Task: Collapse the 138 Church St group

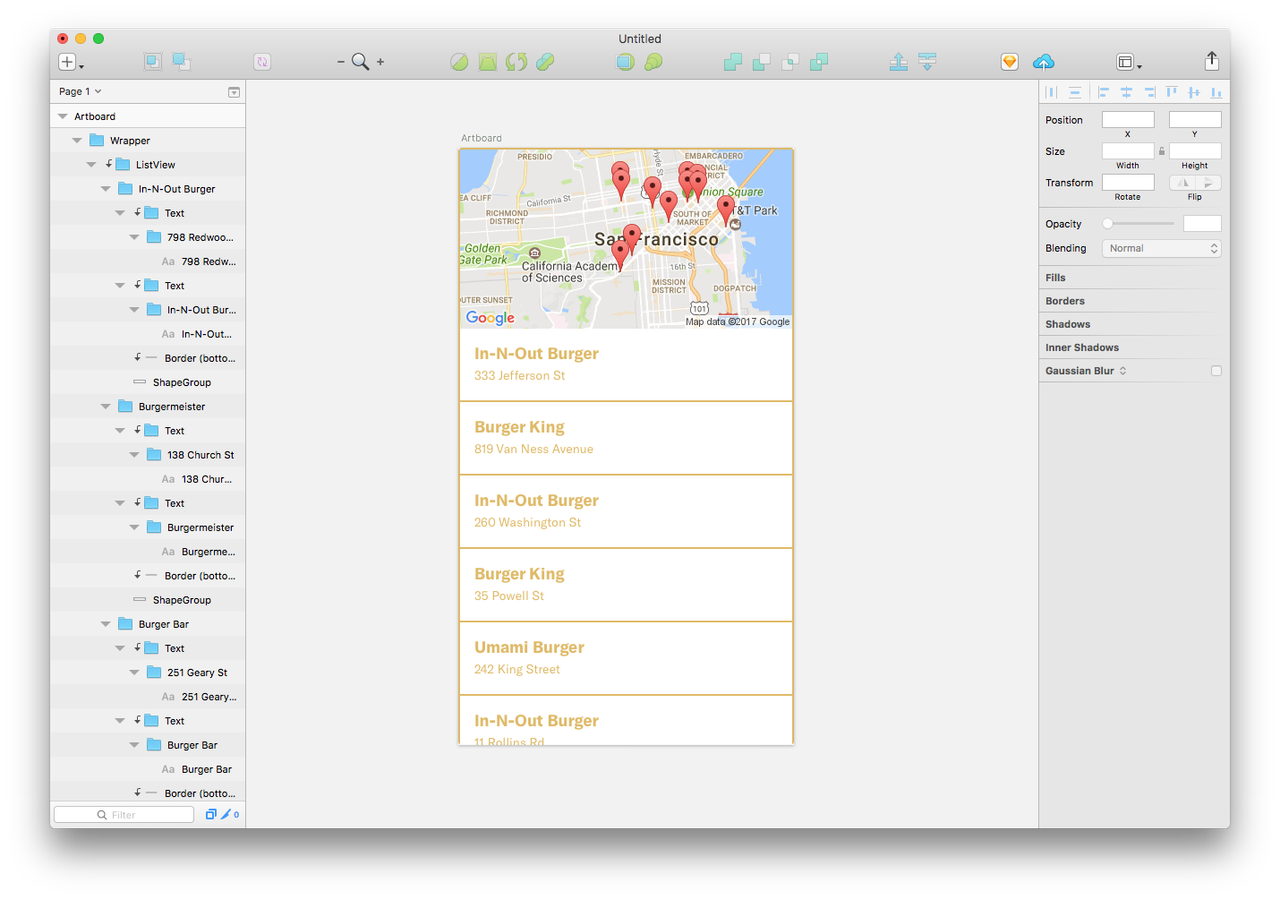Action: (134, 455)
